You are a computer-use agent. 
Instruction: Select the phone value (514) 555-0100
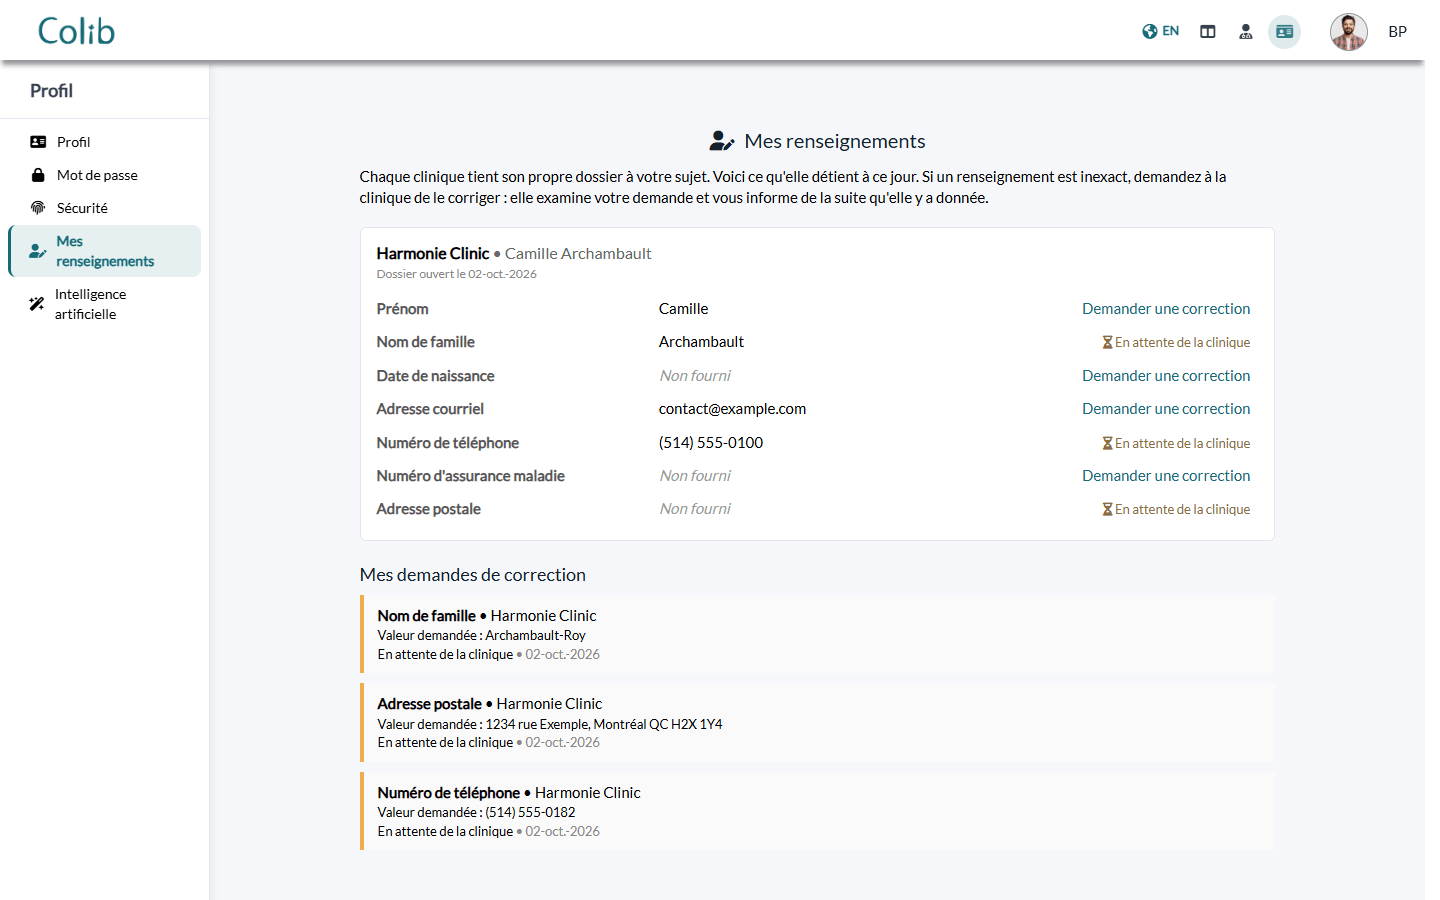point(711,443)
